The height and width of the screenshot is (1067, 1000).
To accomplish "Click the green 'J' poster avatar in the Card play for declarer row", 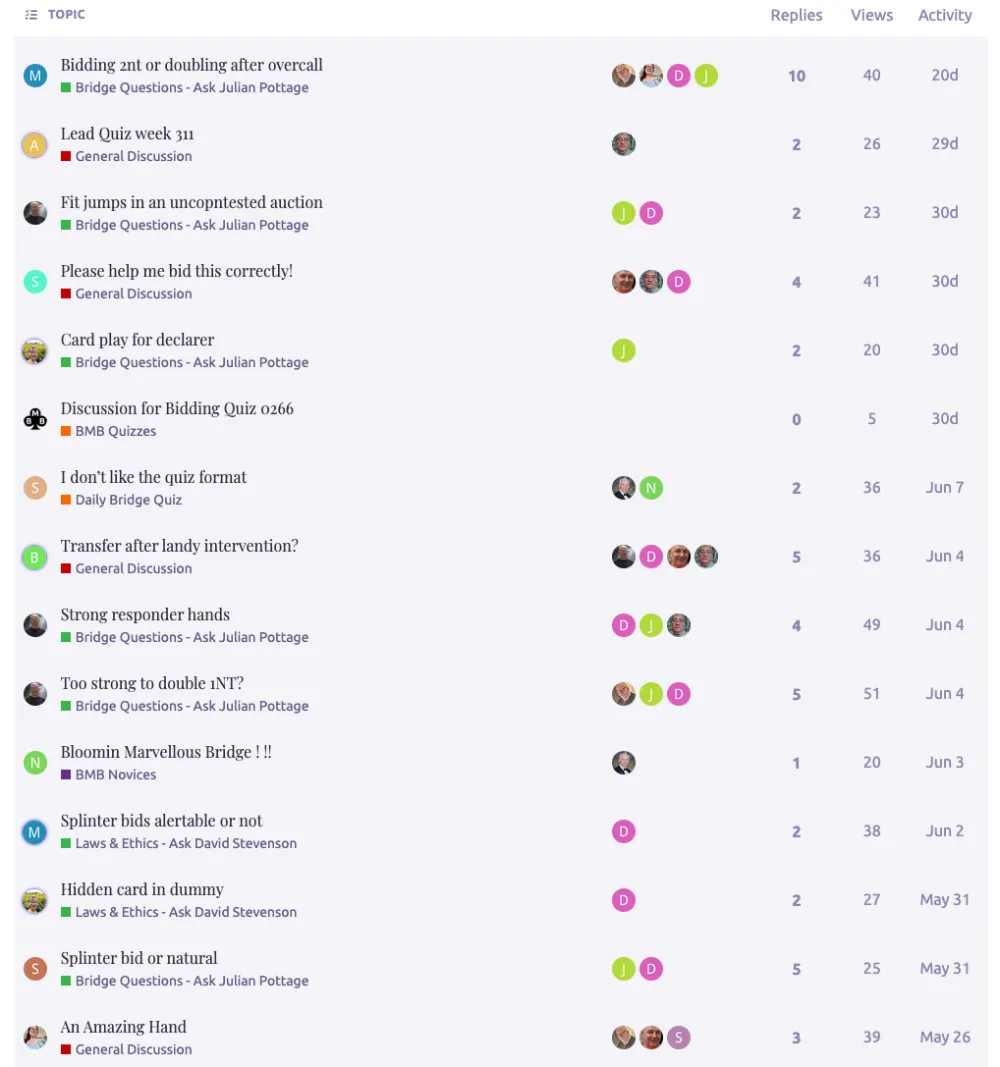I will (x=624, y=350).
